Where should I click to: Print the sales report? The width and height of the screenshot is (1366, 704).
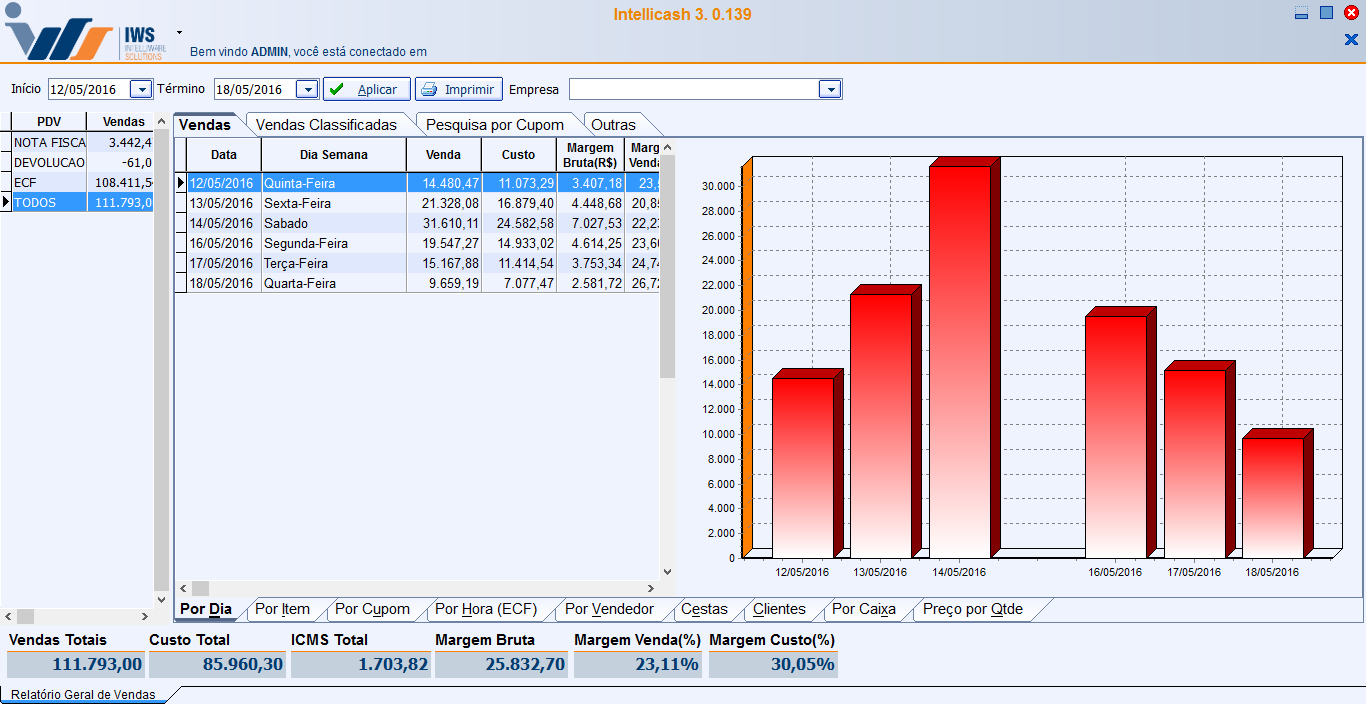[459, 89]
